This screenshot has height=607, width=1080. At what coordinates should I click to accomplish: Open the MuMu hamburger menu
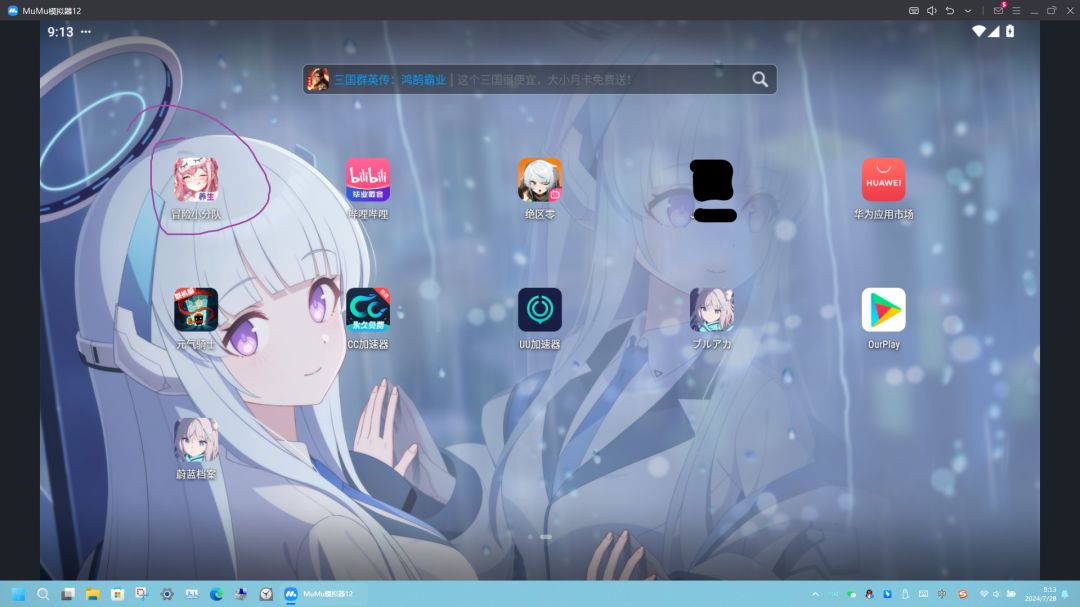(1016, 10)
